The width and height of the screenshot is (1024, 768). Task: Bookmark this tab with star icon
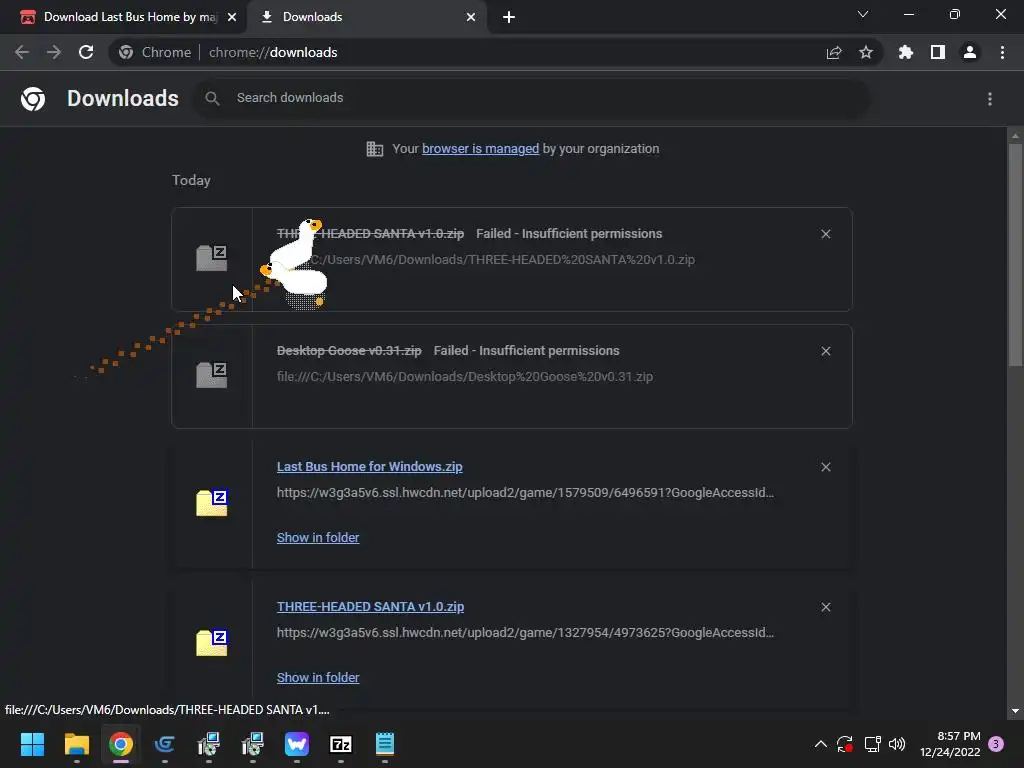click(866, 52)
